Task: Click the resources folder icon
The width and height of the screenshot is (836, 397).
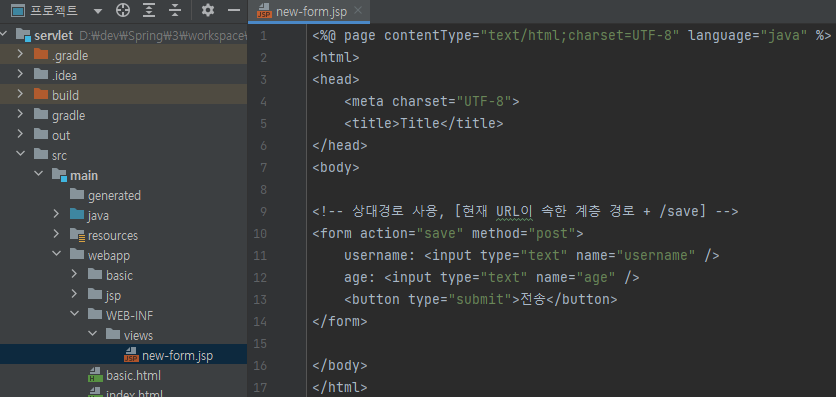Action: 77,235
